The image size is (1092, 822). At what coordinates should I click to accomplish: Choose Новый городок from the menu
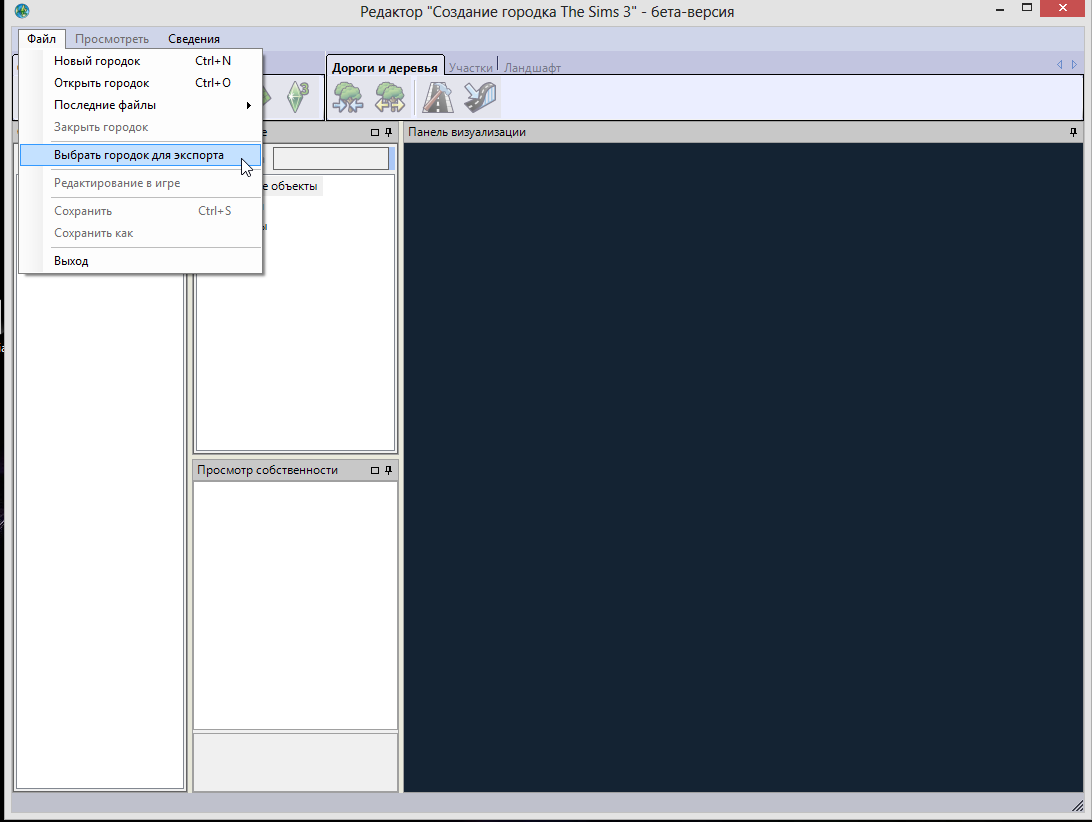(97, 61)
